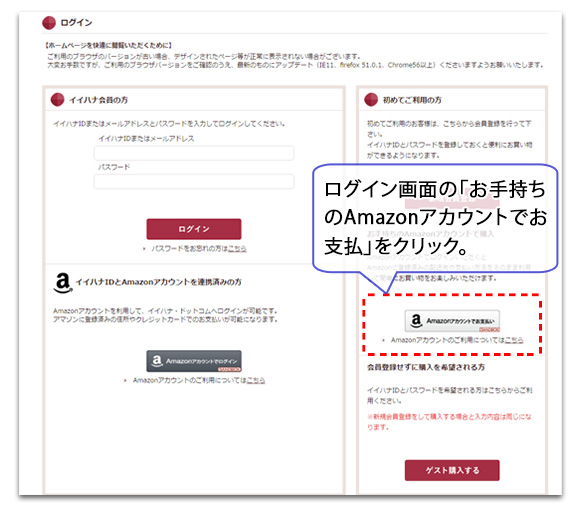Open the forgotten password こちら link
Image resolution: width=580 pixels, height=510 pixels.
(237, 249)
